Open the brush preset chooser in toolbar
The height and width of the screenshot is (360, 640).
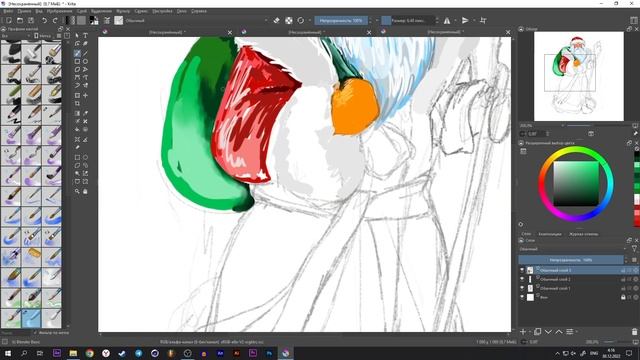(x=118, y=20)
